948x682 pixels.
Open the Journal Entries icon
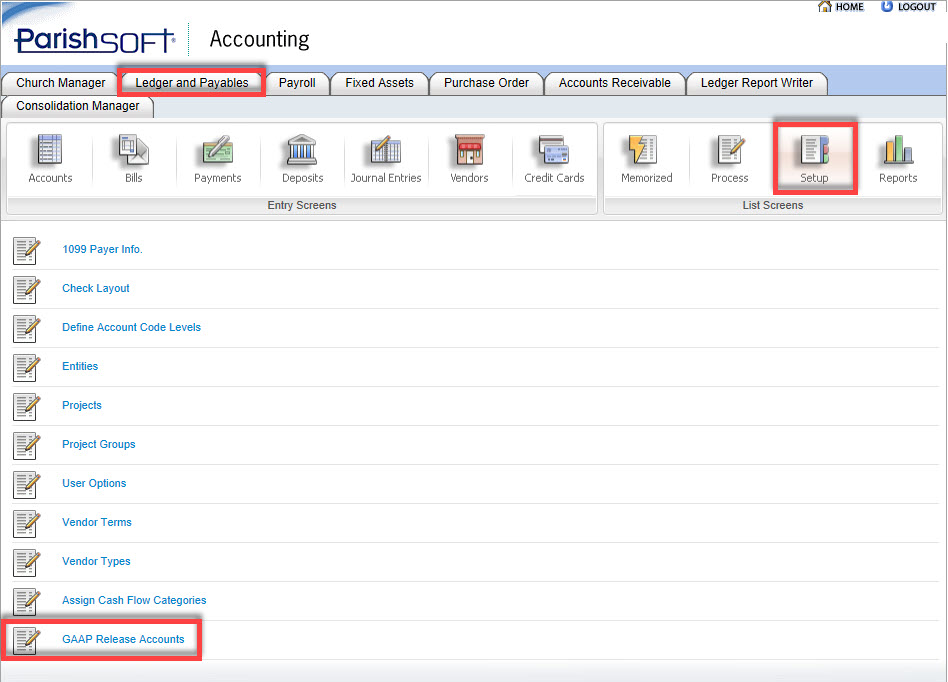coord(386,150)
